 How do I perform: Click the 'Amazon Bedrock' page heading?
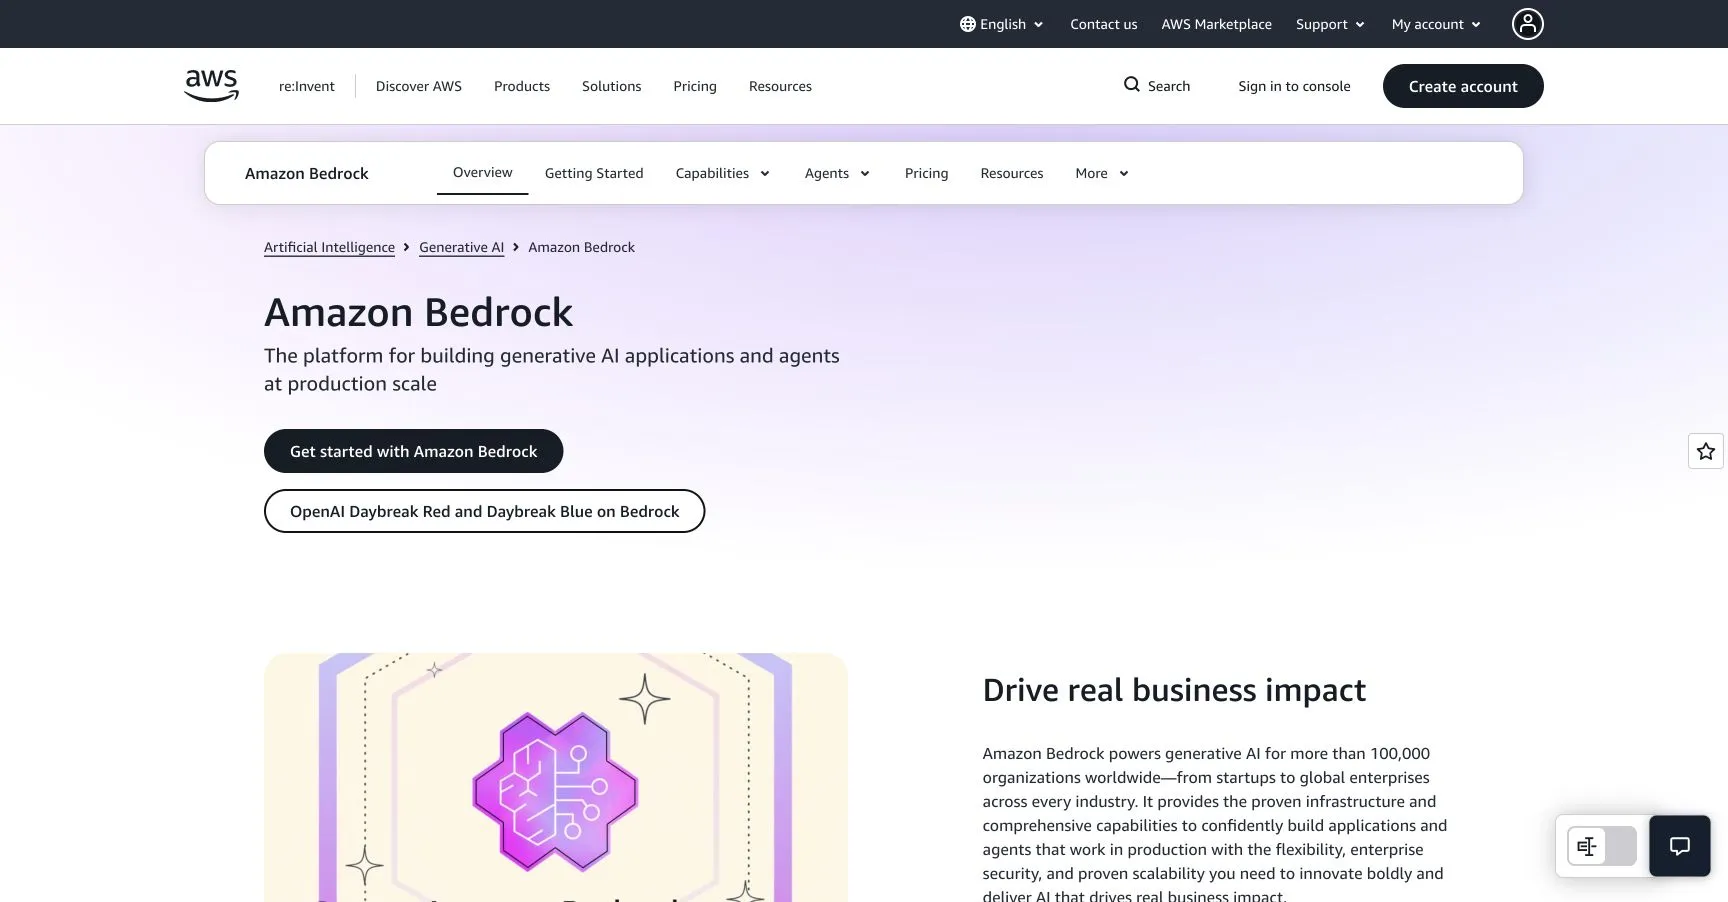[x=419, y=313]
